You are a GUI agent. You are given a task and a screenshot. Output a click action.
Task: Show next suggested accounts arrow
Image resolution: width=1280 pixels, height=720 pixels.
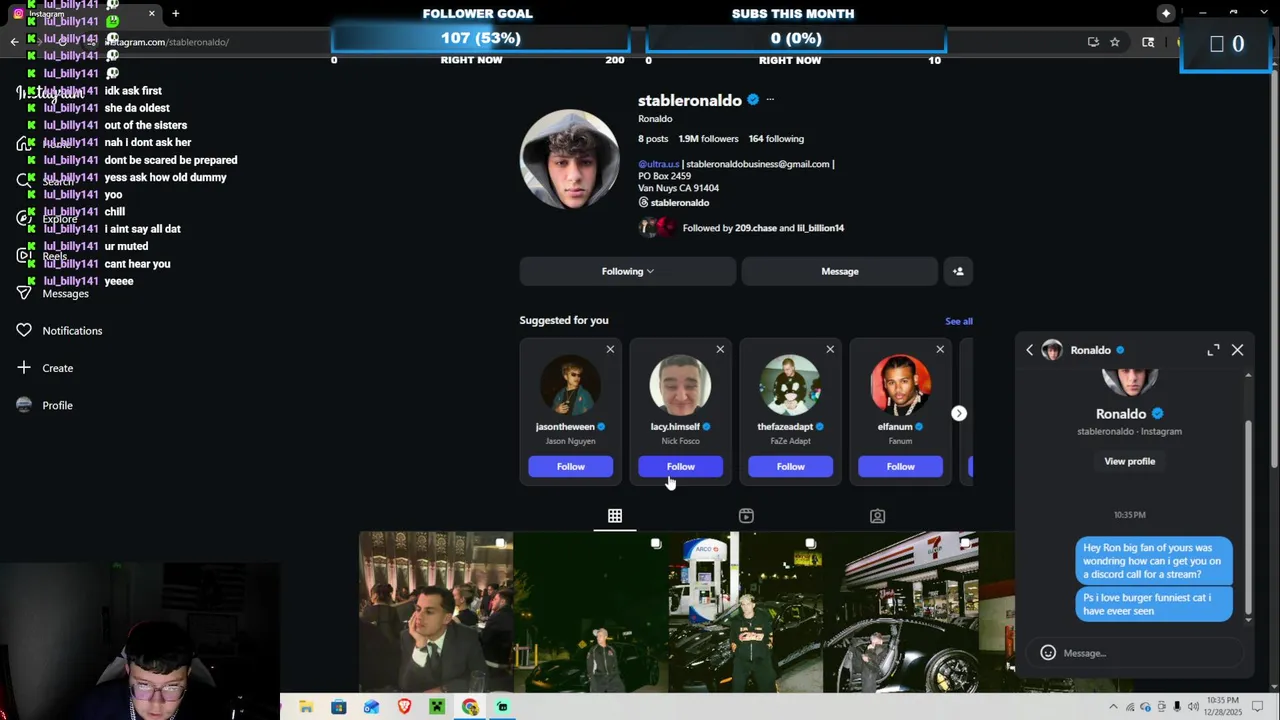(x=959, y=413)
